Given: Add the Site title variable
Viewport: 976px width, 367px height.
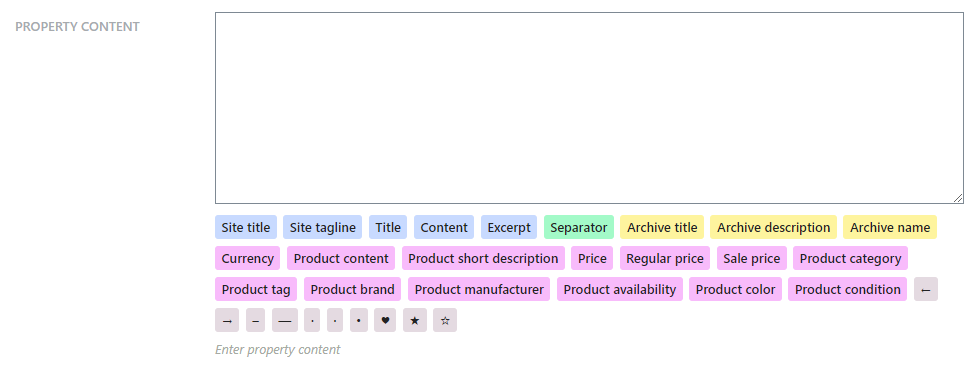Looking at the screenshot, I should 246,227.
